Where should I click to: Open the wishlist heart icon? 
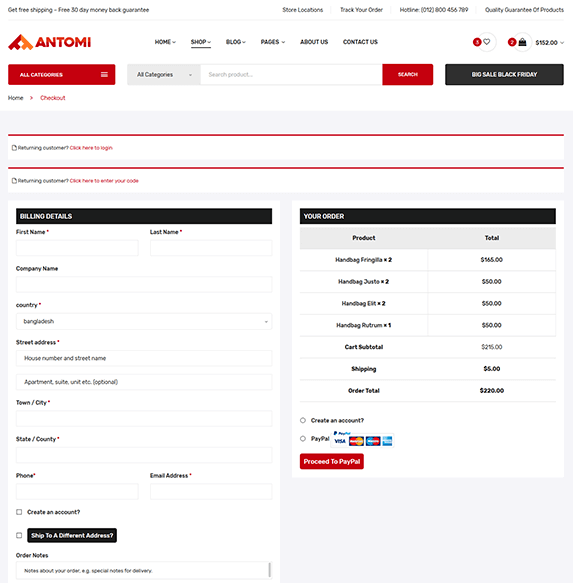point(486,42)
